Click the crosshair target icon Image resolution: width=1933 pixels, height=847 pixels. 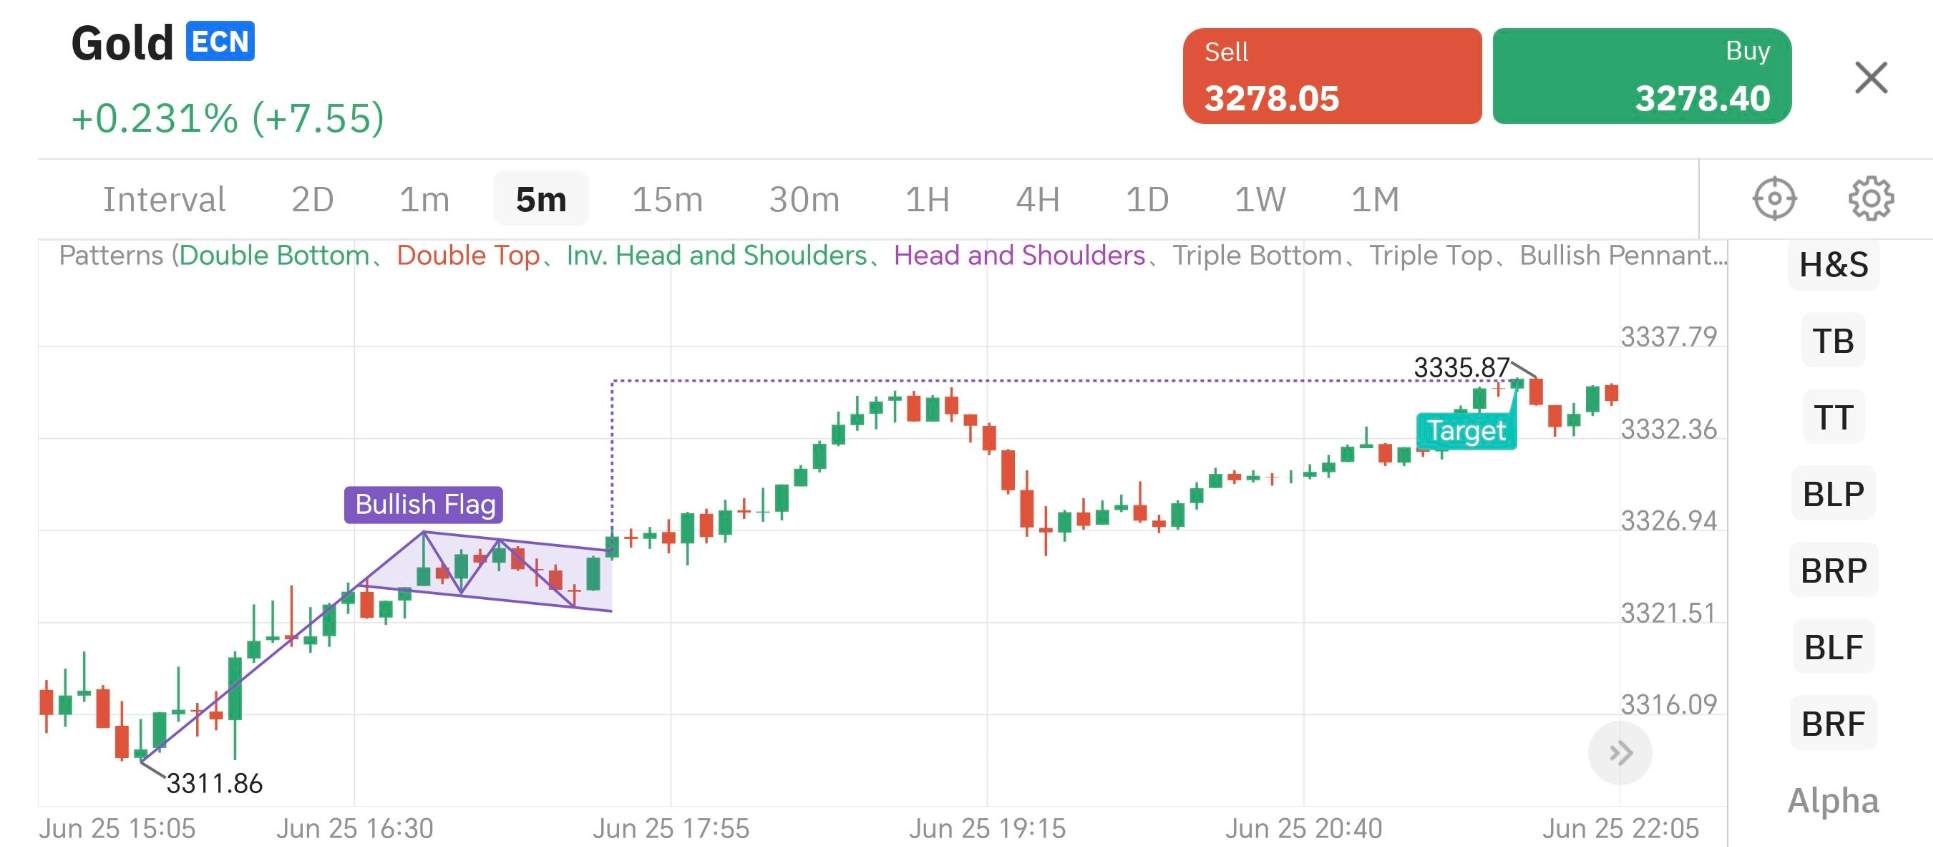click(1774, 198)
